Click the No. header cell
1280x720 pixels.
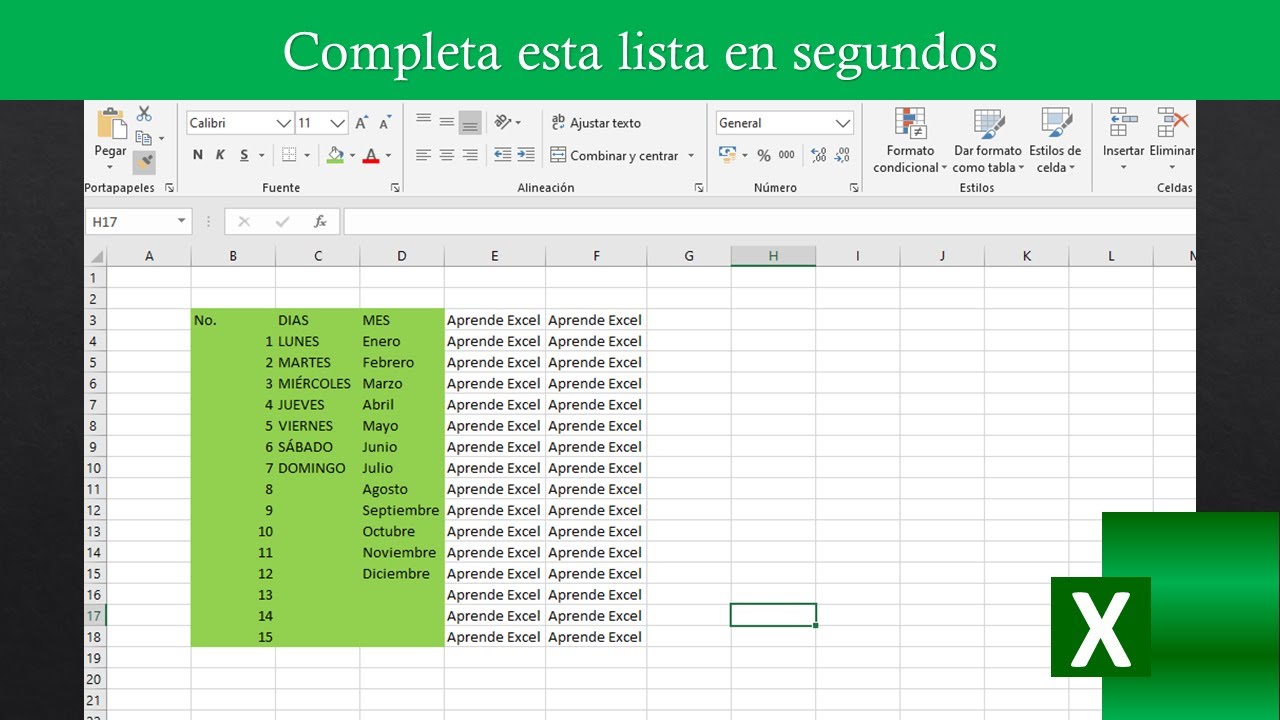click(x=233, y=321)
